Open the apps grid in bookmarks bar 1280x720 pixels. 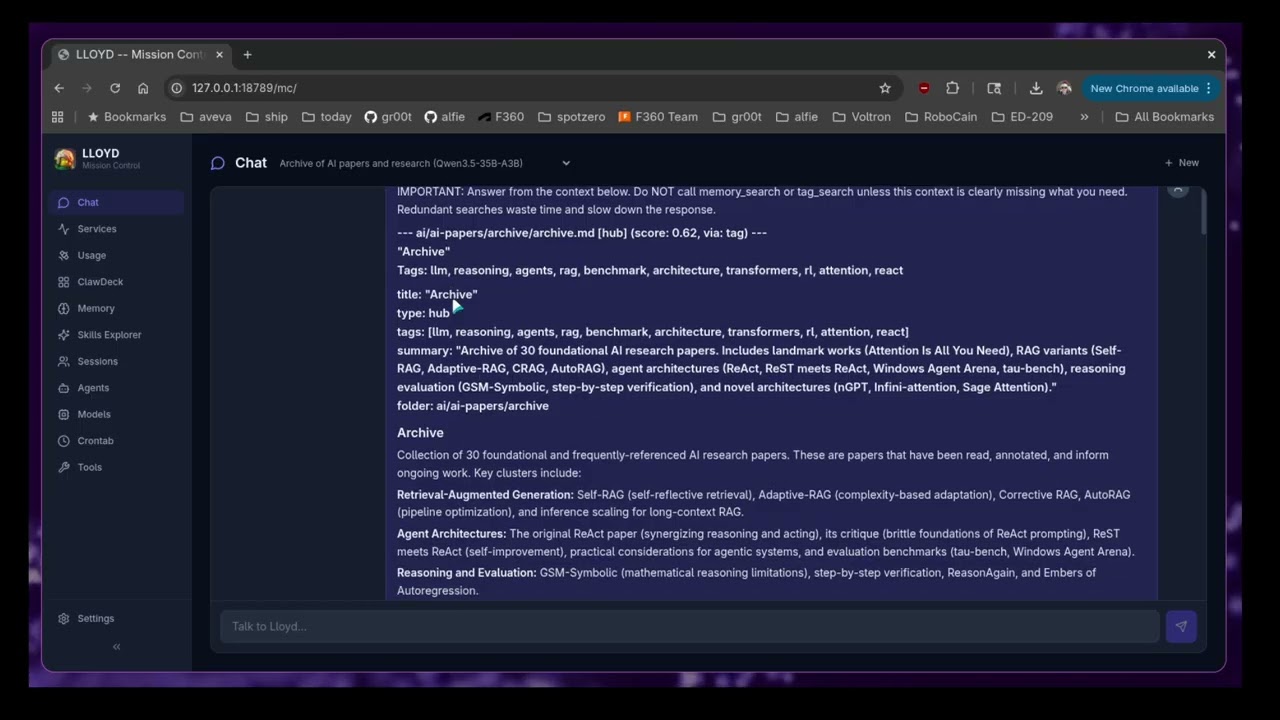pyautogui.click(x=57, y=117)
